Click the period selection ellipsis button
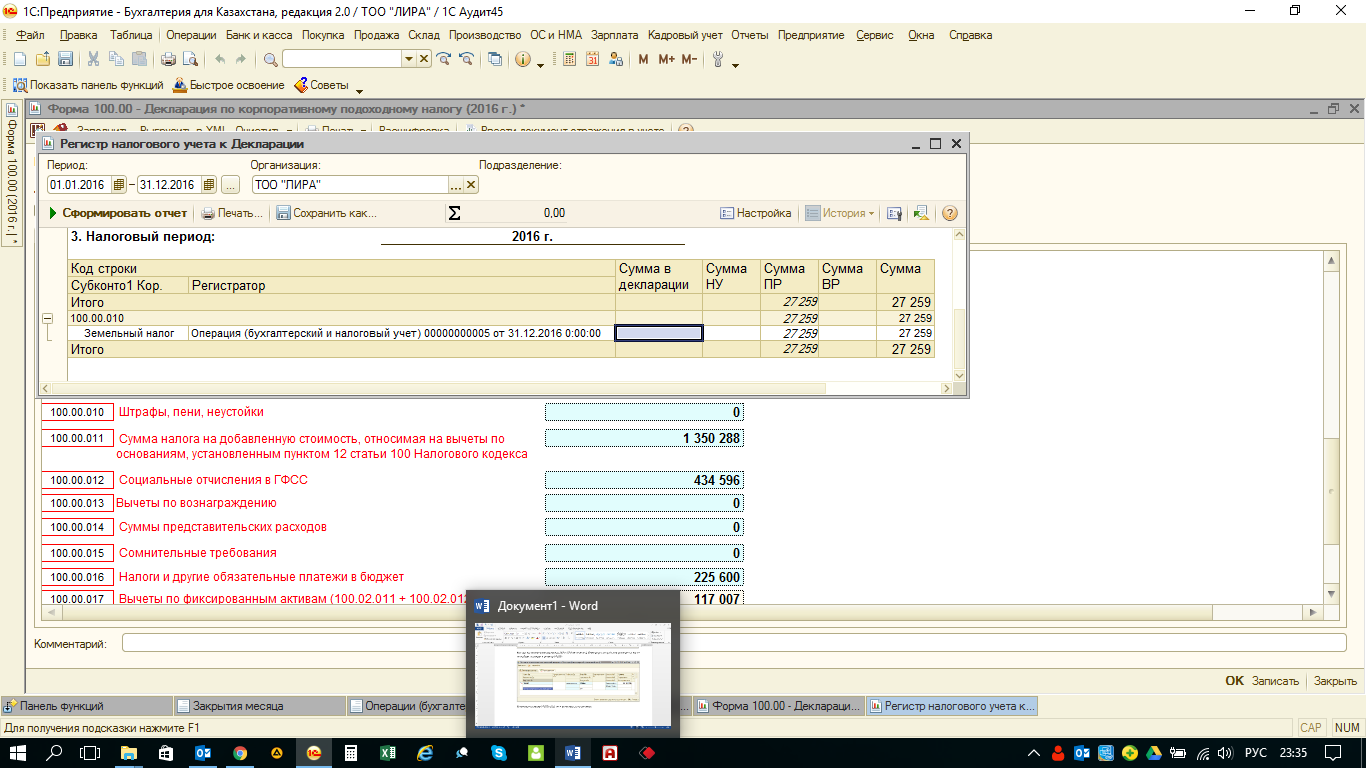This screenshot has height=768, width=1366. point(230,185)
